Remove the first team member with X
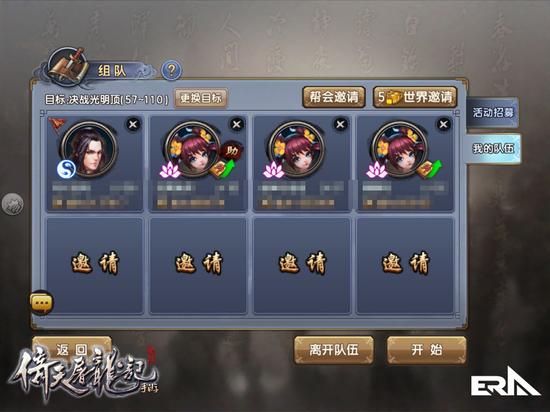This screenshot has width=550, height=412. 133,124
